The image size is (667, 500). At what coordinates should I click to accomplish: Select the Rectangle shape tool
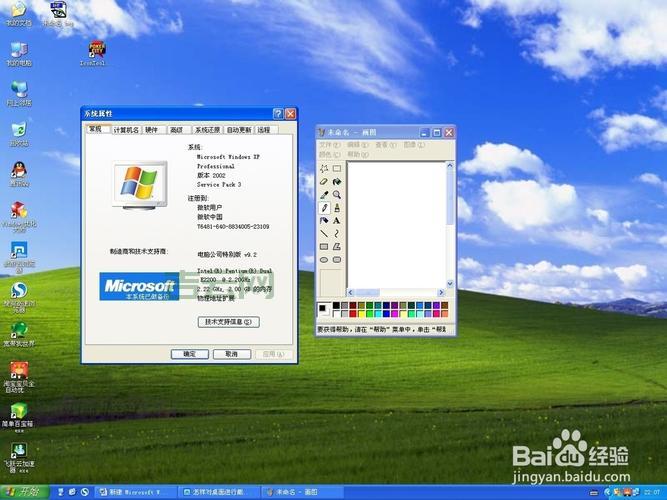pyautogui.click(x=324, y=246)
